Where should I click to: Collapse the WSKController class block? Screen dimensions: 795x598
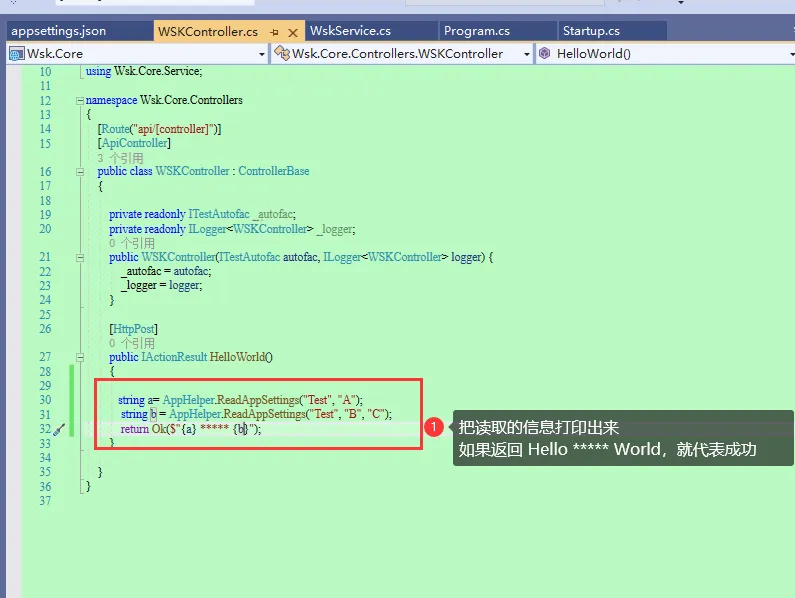click(x=80, y=172)
